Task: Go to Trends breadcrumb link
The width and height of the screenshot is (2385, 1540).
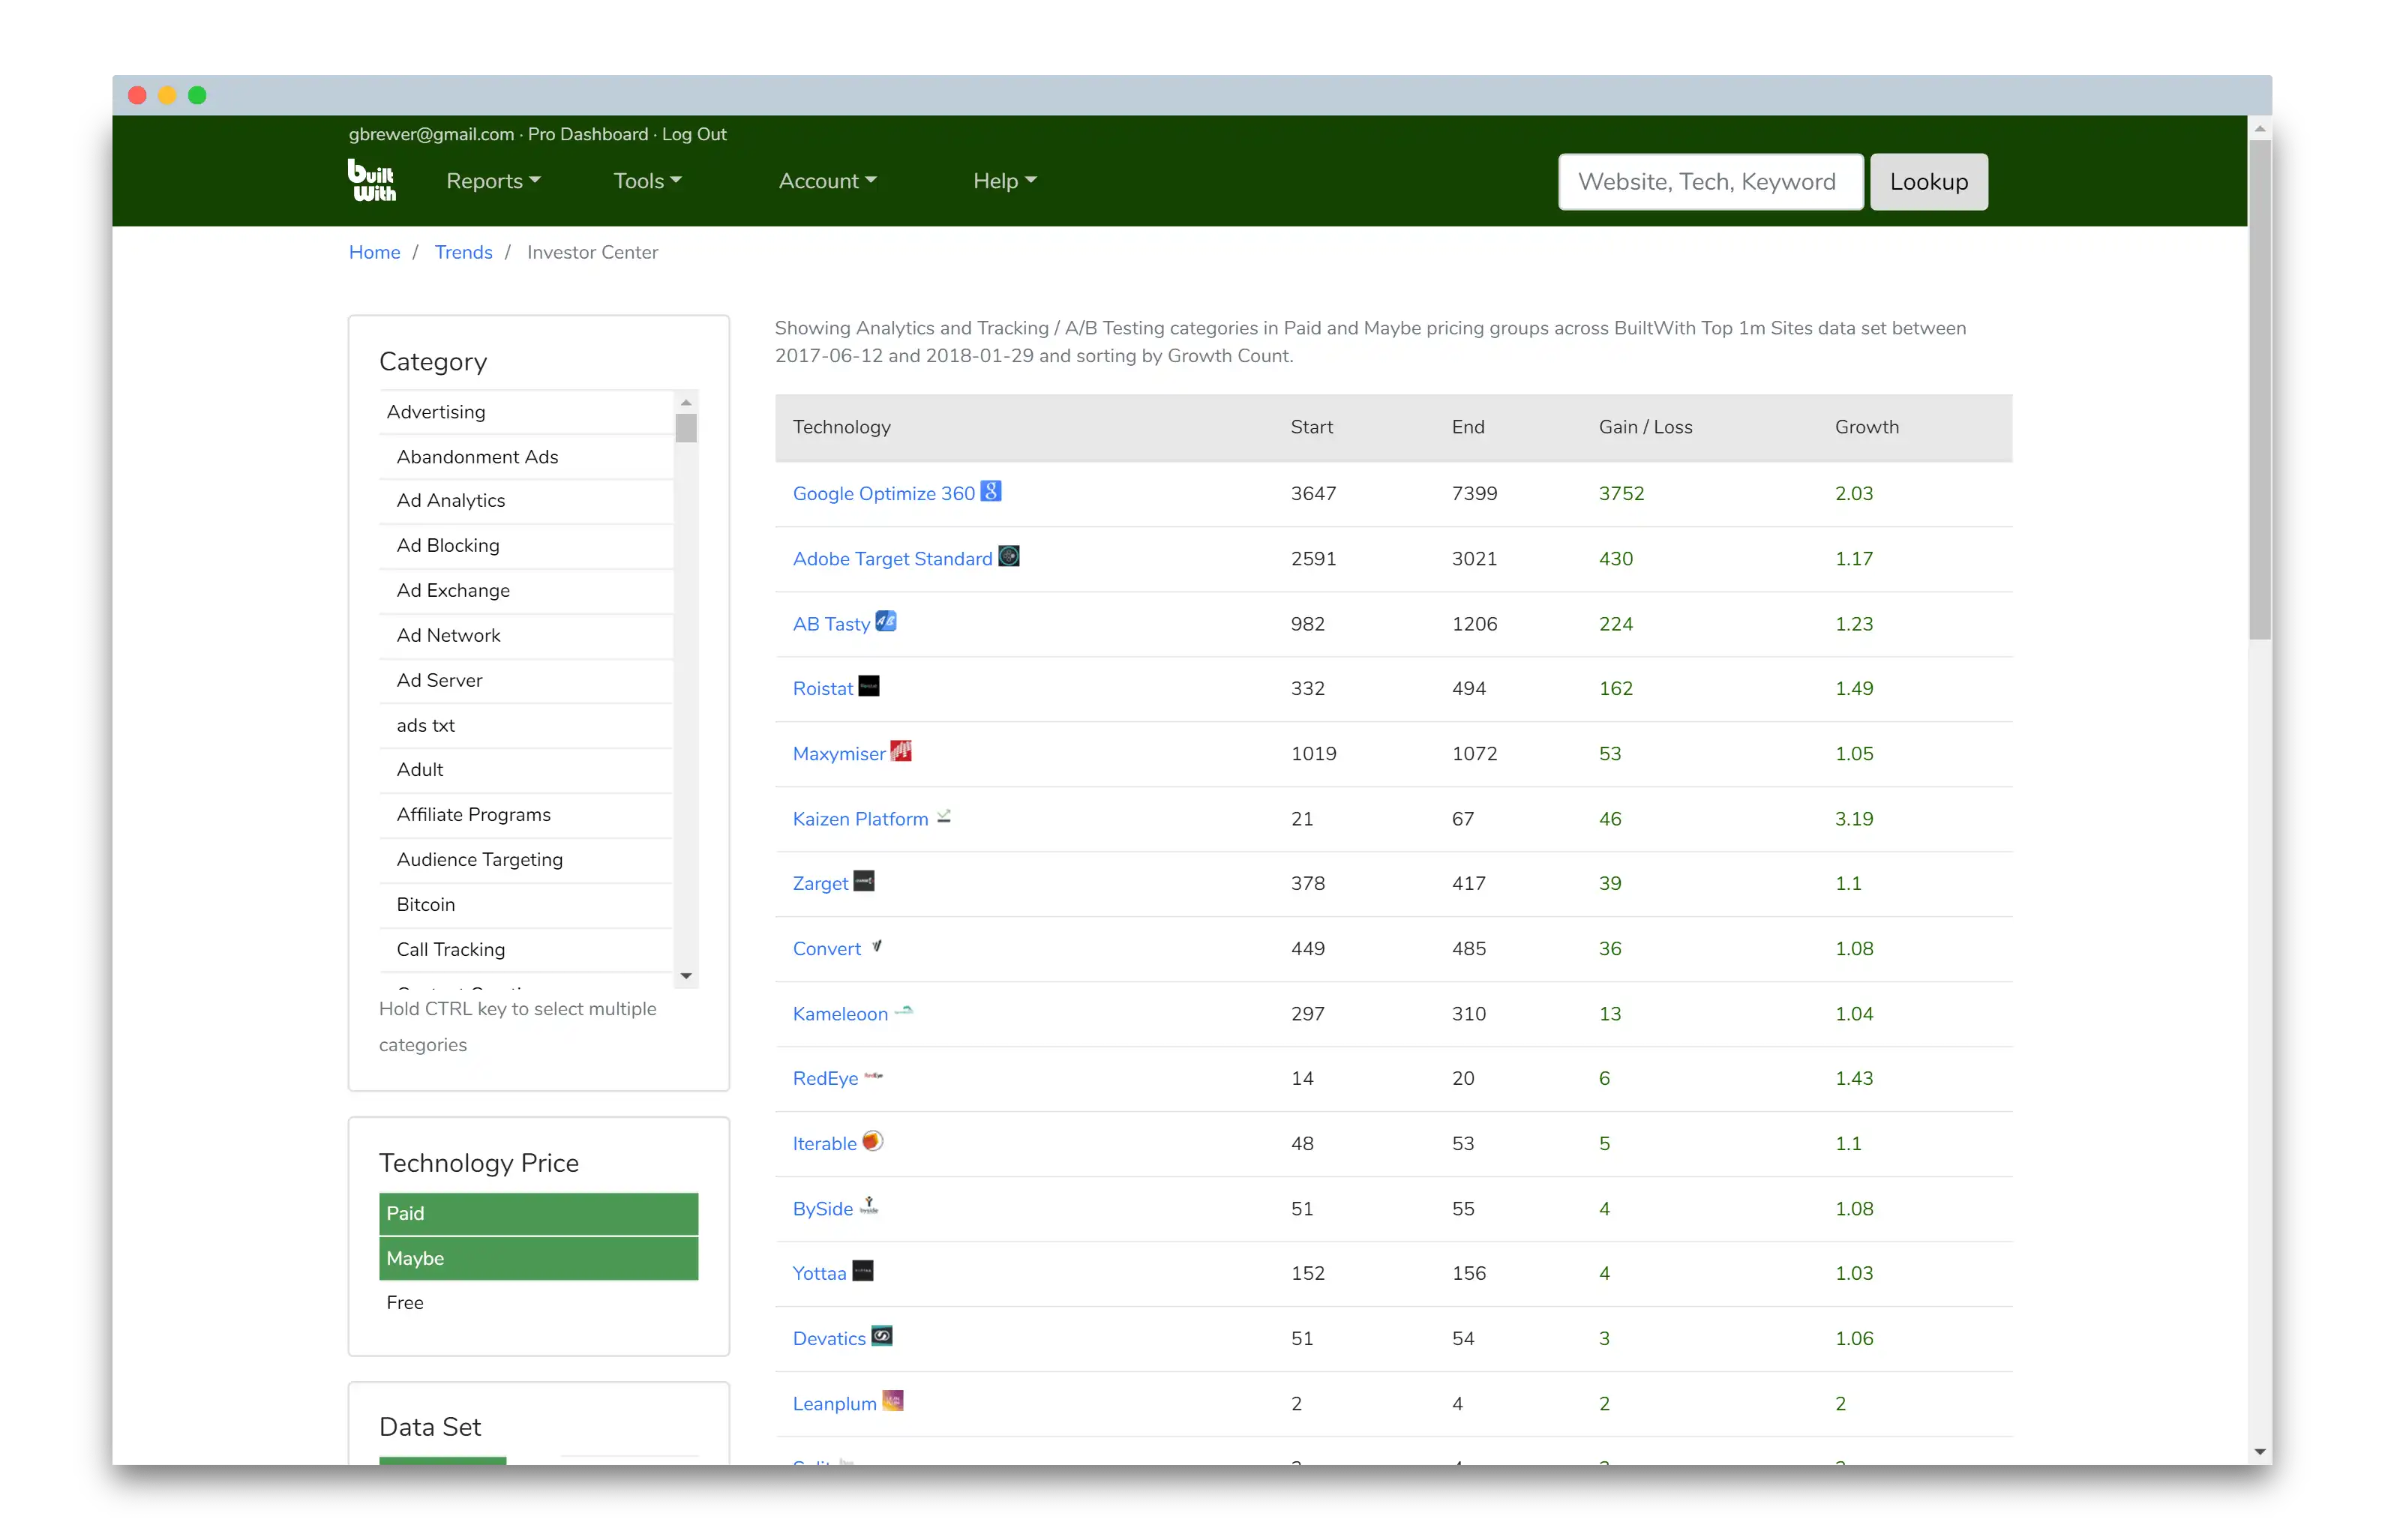Action: tap(463, 252)
